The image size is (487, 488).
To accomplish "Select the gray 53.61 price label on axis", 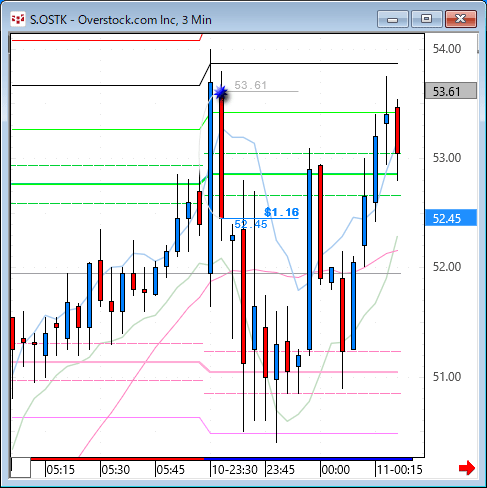I will pos(451,91).
